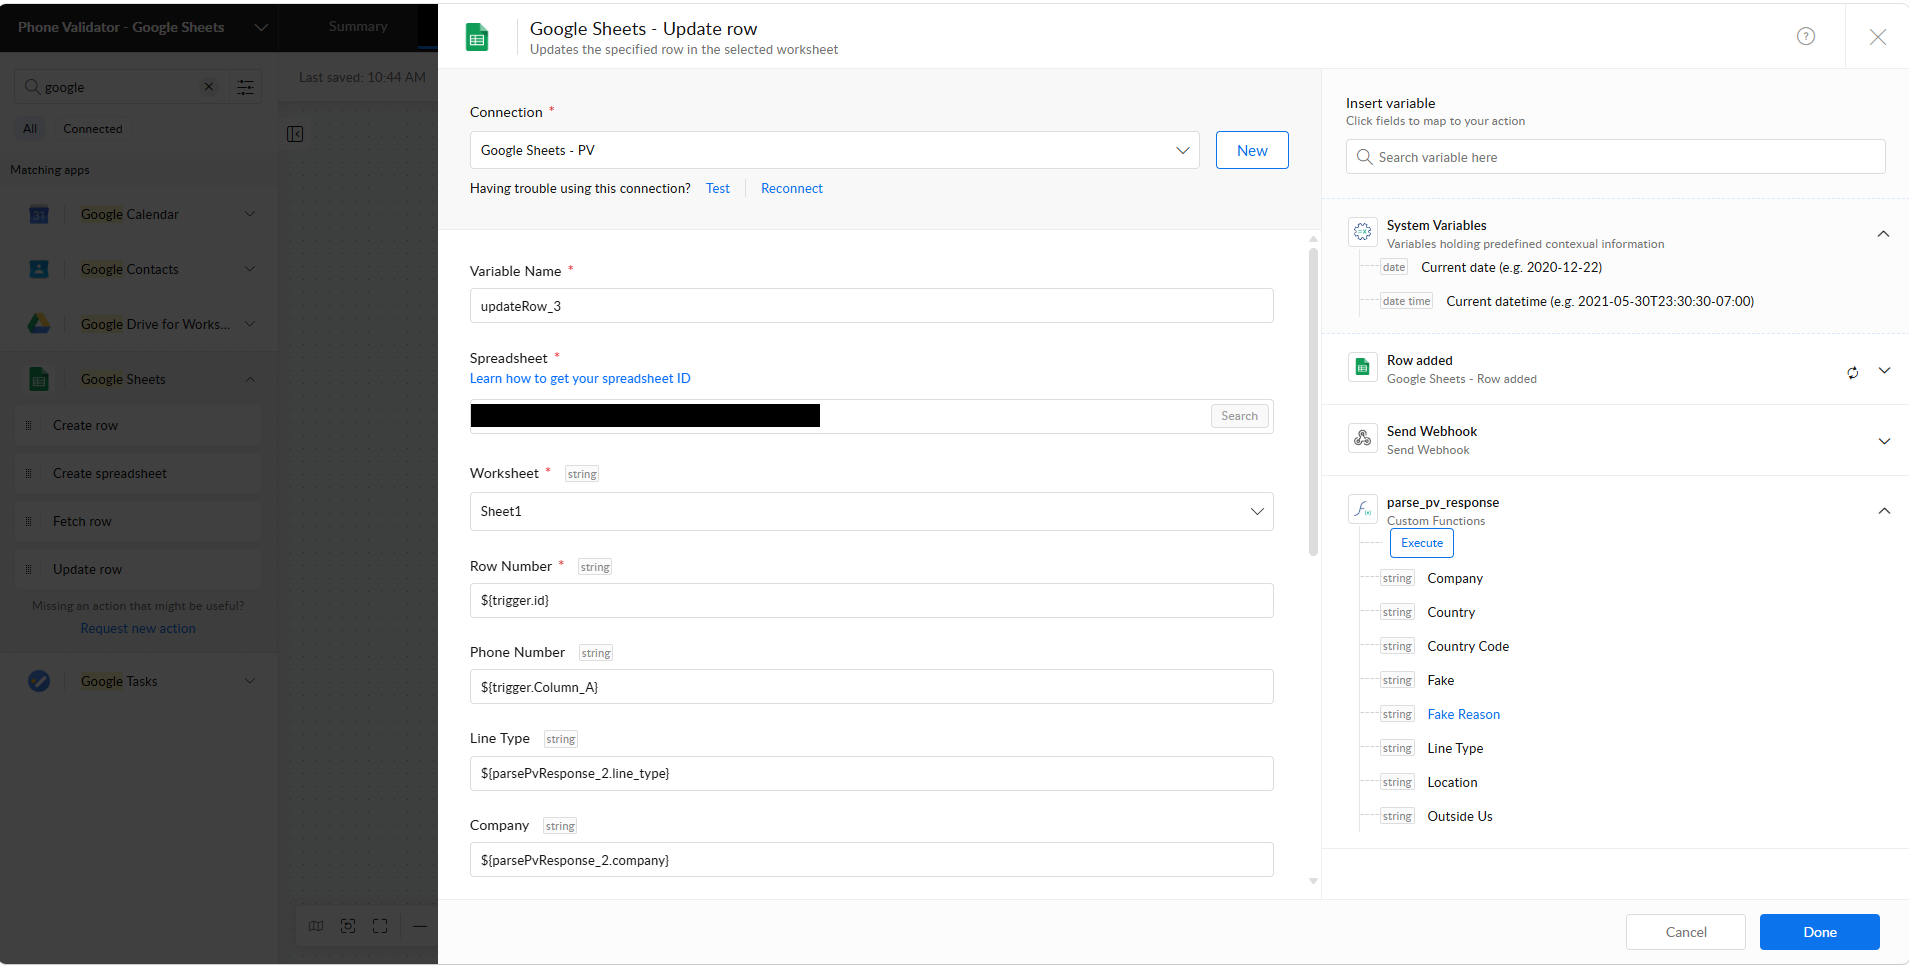Click the help question mark icon
Viewport: 1909px width, 965px height.
(x=1806, y=36)
